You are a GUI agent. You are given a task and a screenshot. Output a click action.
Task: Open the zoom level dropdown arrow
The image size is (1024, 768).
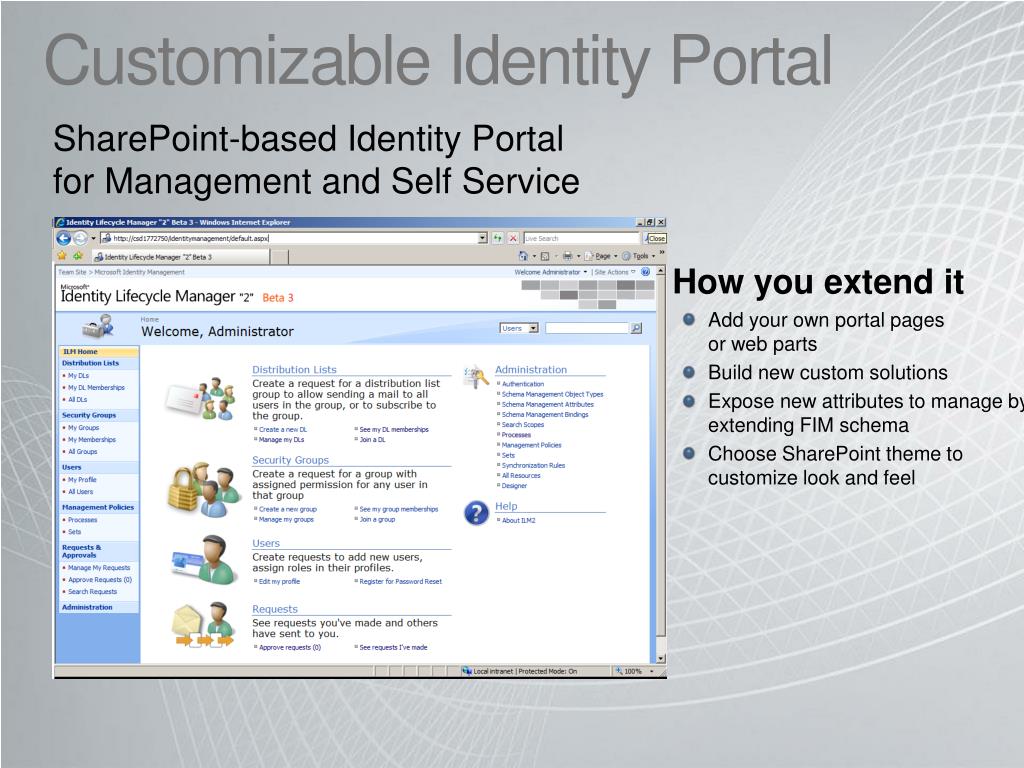coord(652,671)
